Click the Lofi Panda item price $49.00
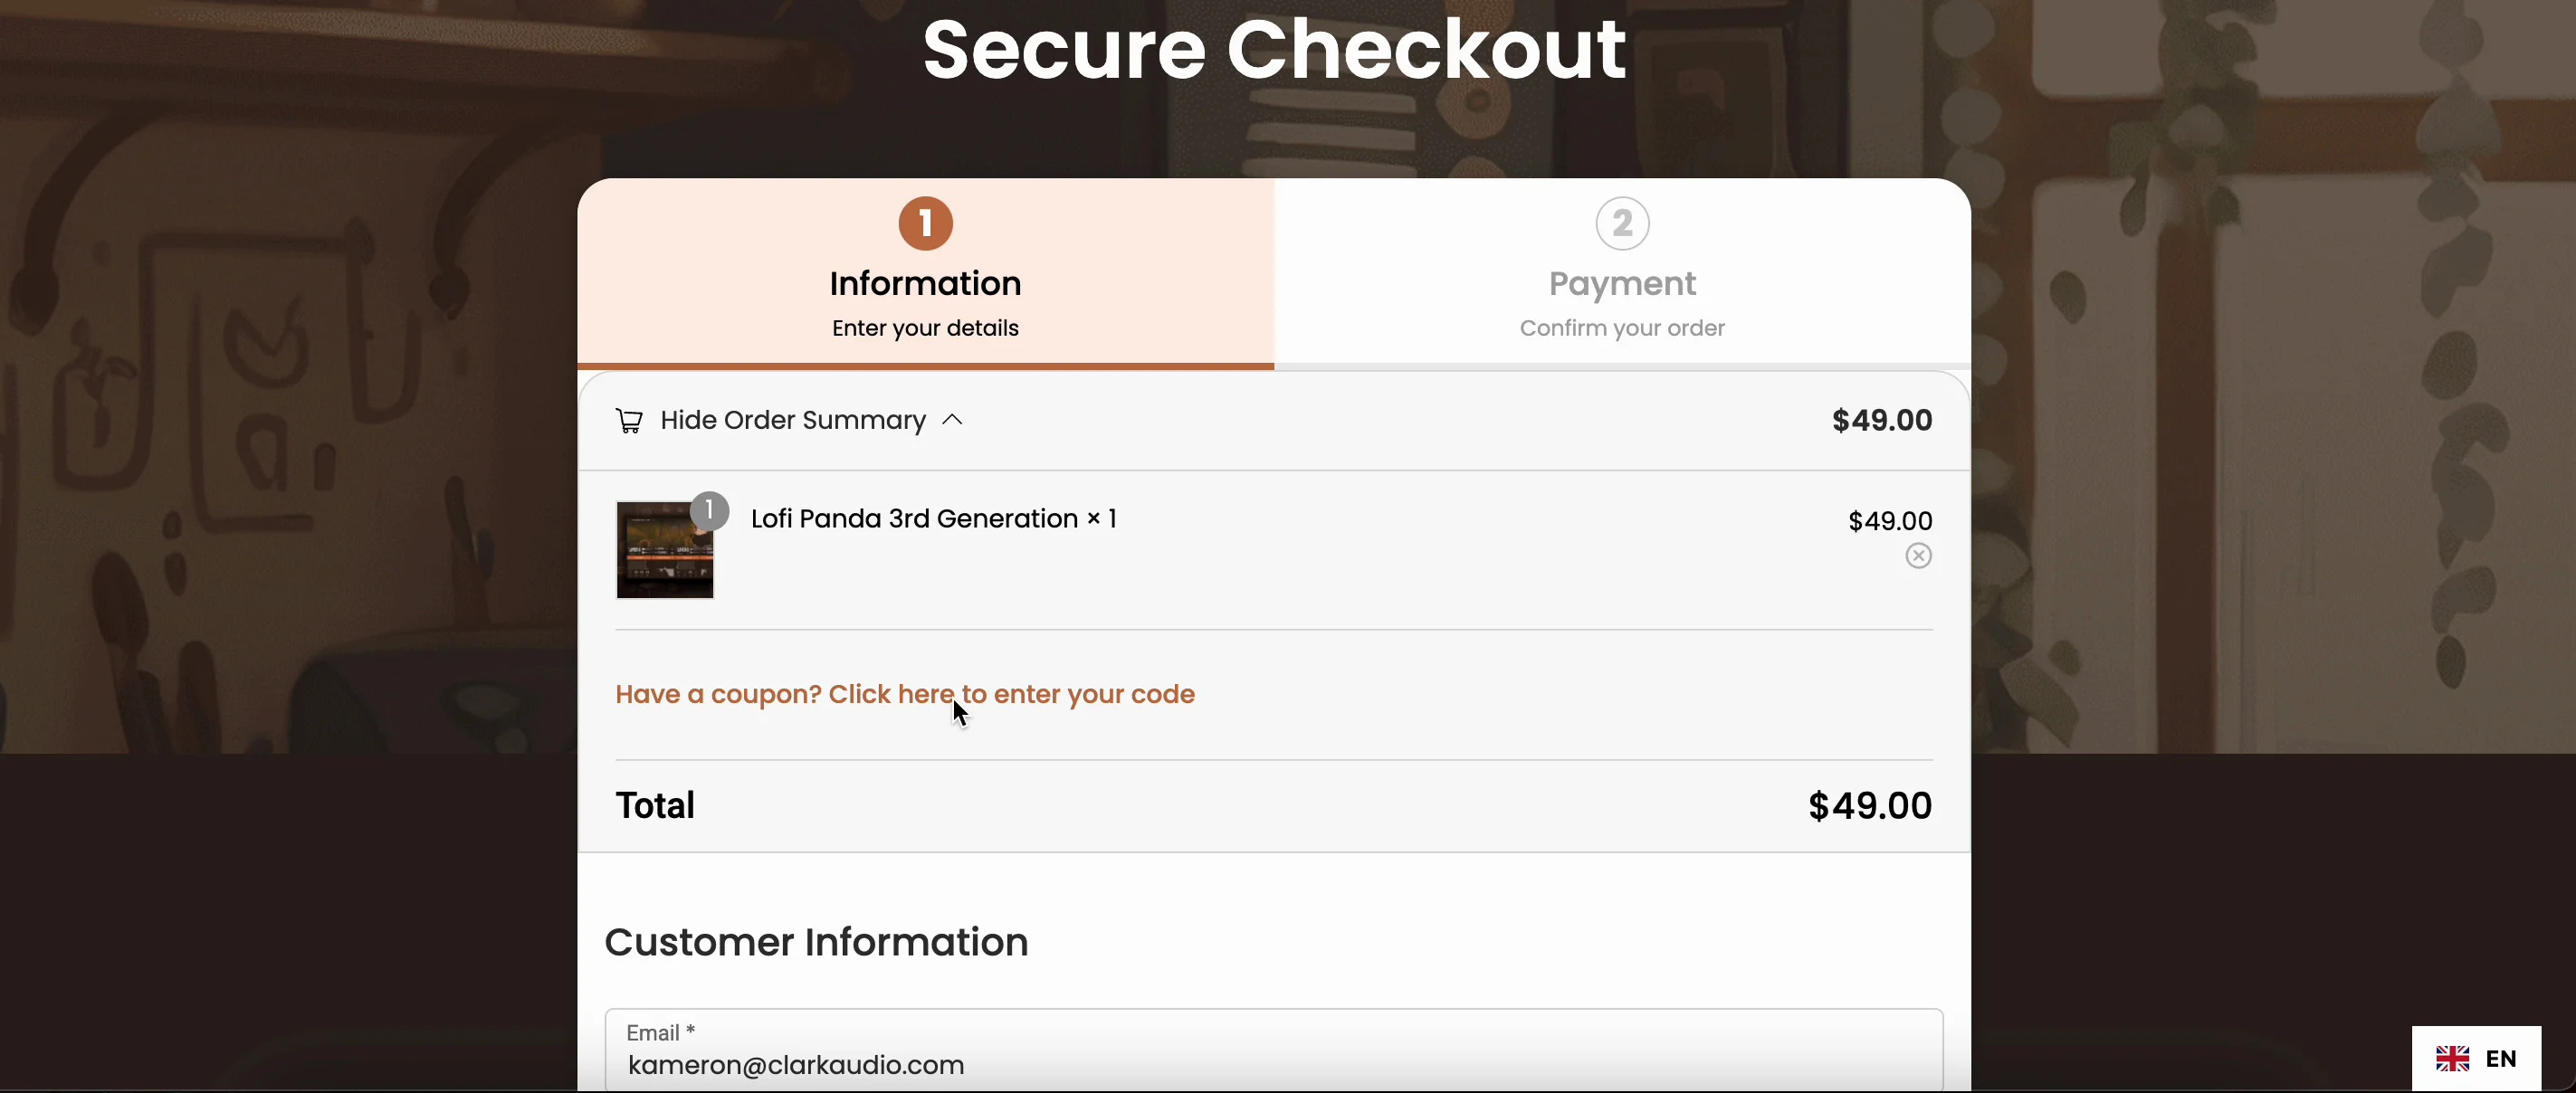This screenshot has height=1093, width=2576. (x=1889, y=521)
